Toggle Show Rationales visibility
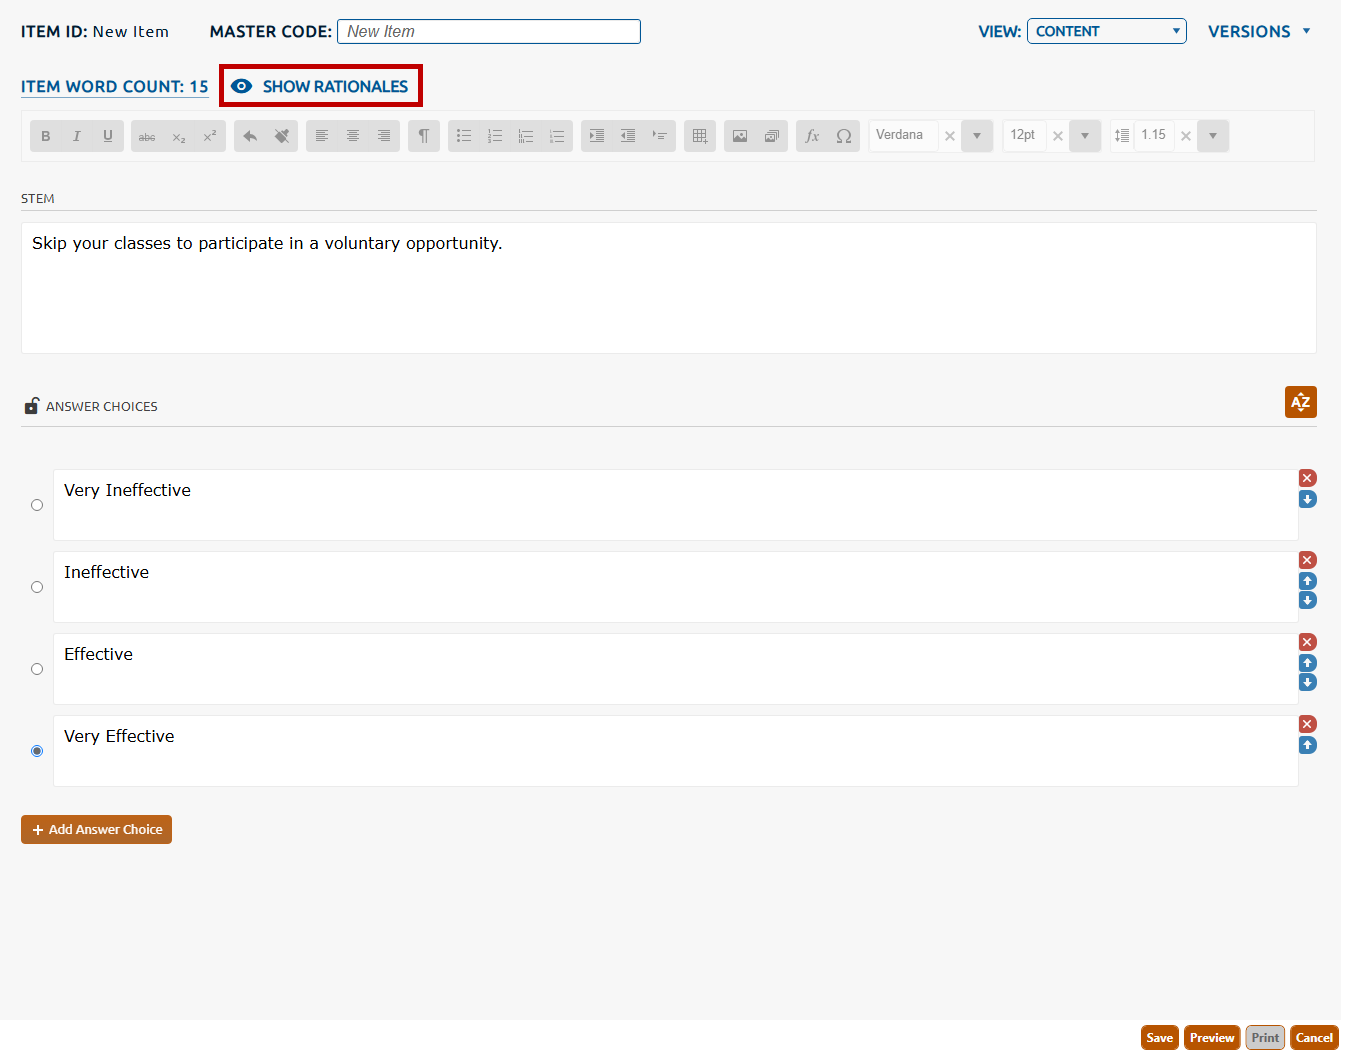Viewport: 1346px width, 1055px height. pos(321,86)
